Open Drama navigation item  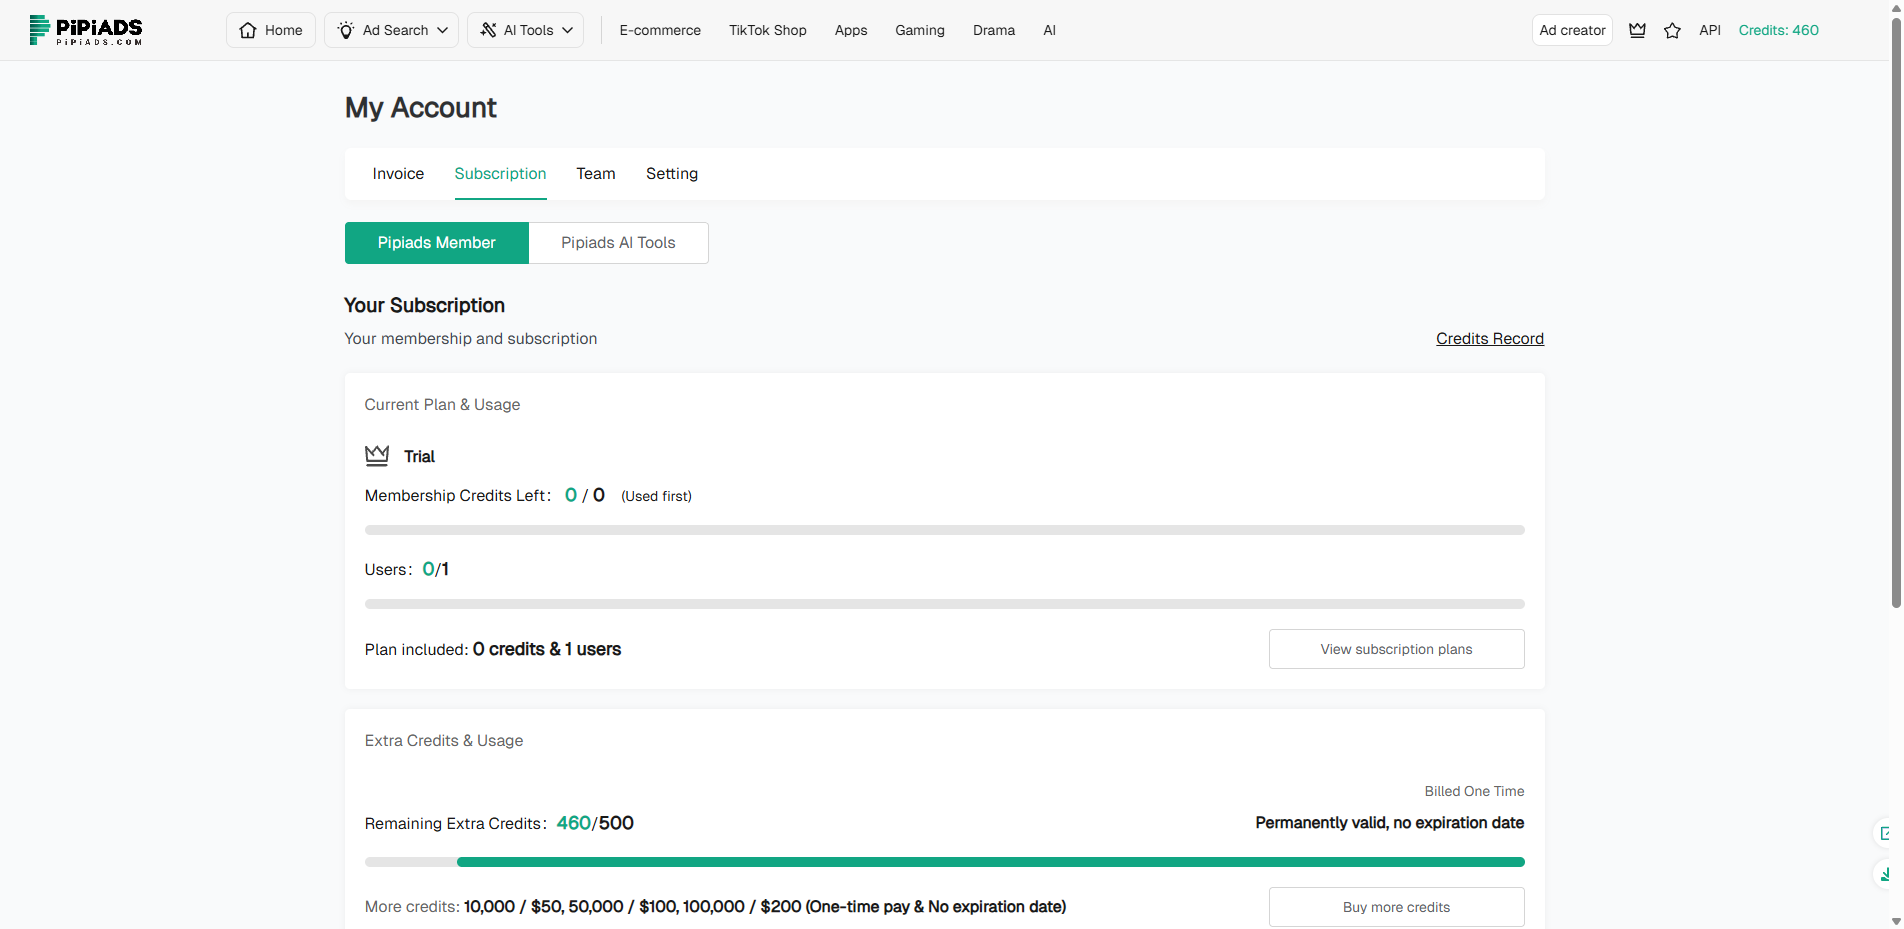pos(994,30)
